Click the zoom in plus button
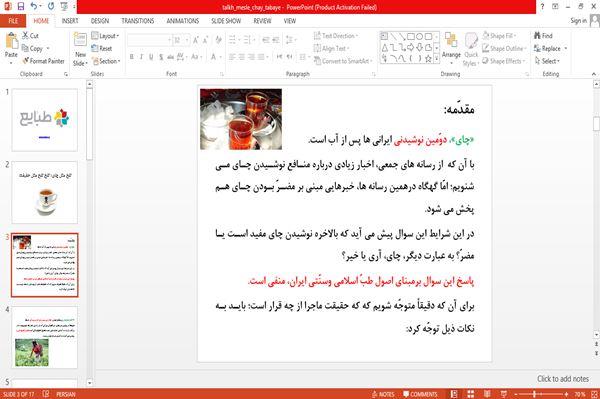The image size is (600, 399). [566, 394]
